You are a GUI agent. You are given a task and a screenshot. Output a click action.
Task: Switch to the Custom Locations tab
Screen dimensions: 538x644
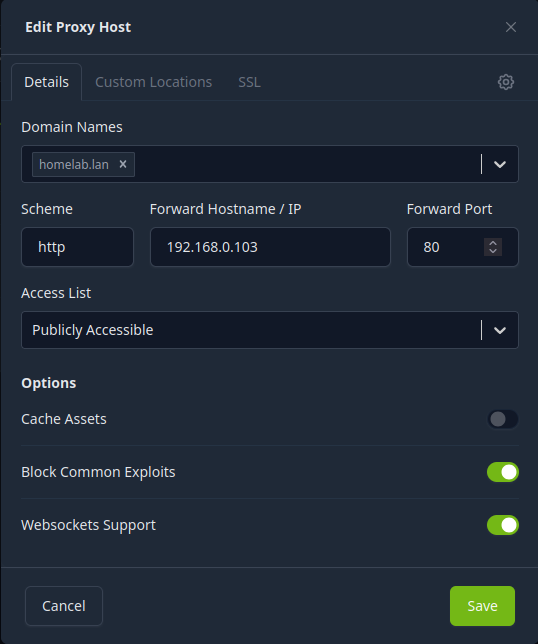[x=154, y=82]
